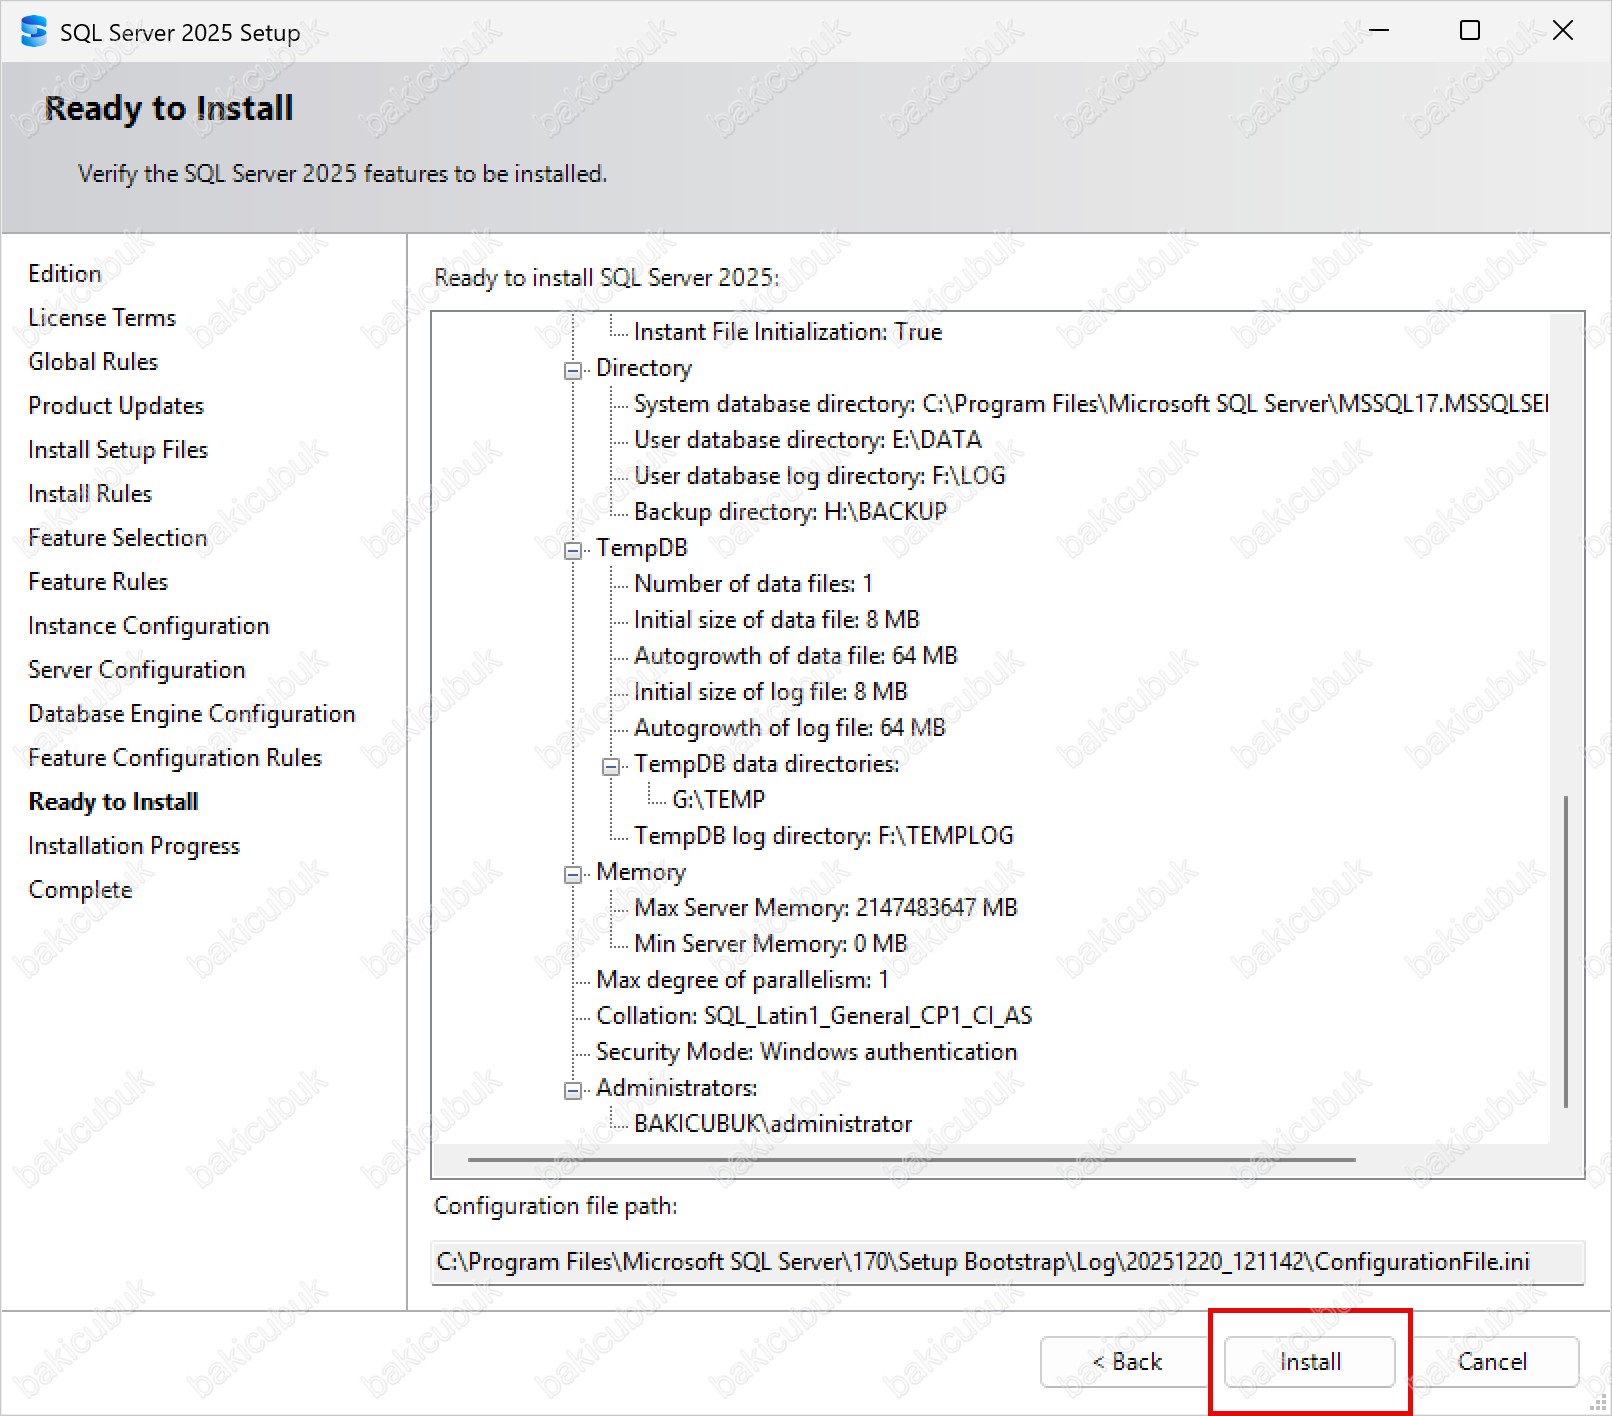
Task: Collapse the Directory tree node
Action: [x=573, y=371]
